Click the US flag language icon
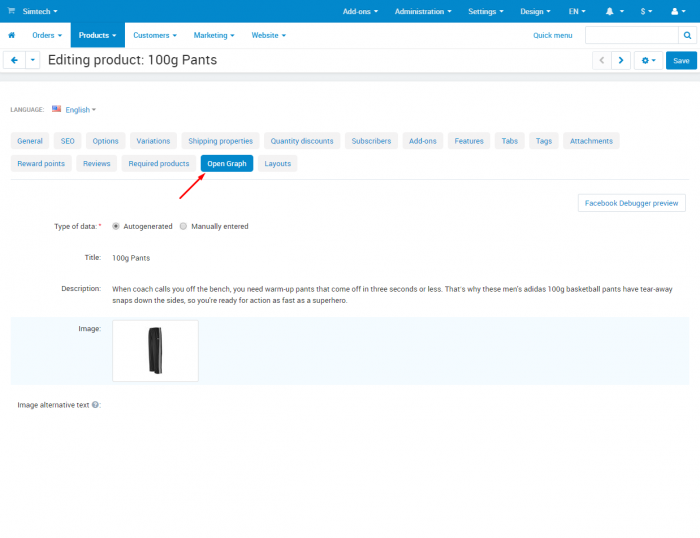The height and width of the screenshot is (538, 700). coord(56,109)
